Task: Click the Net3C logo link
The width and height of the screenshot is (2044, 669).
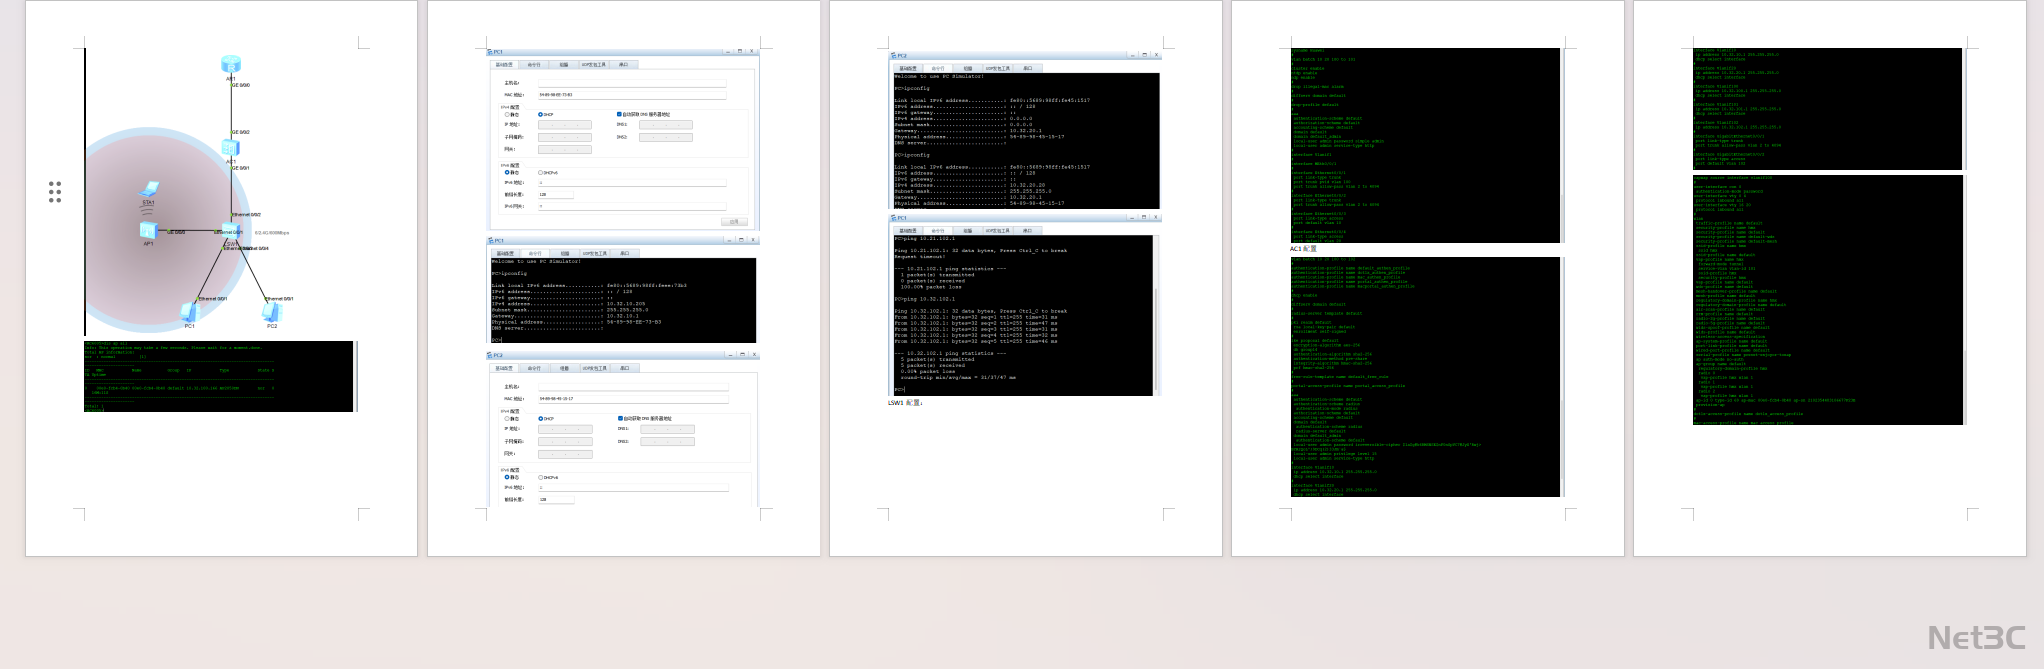Action: (1976, 638)
